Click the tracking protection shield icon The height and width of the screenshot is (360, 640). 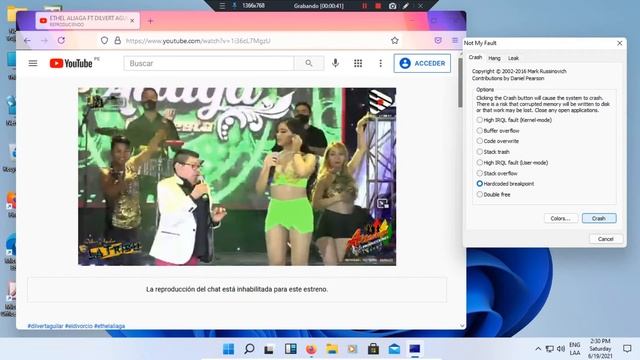pos(104,40)
